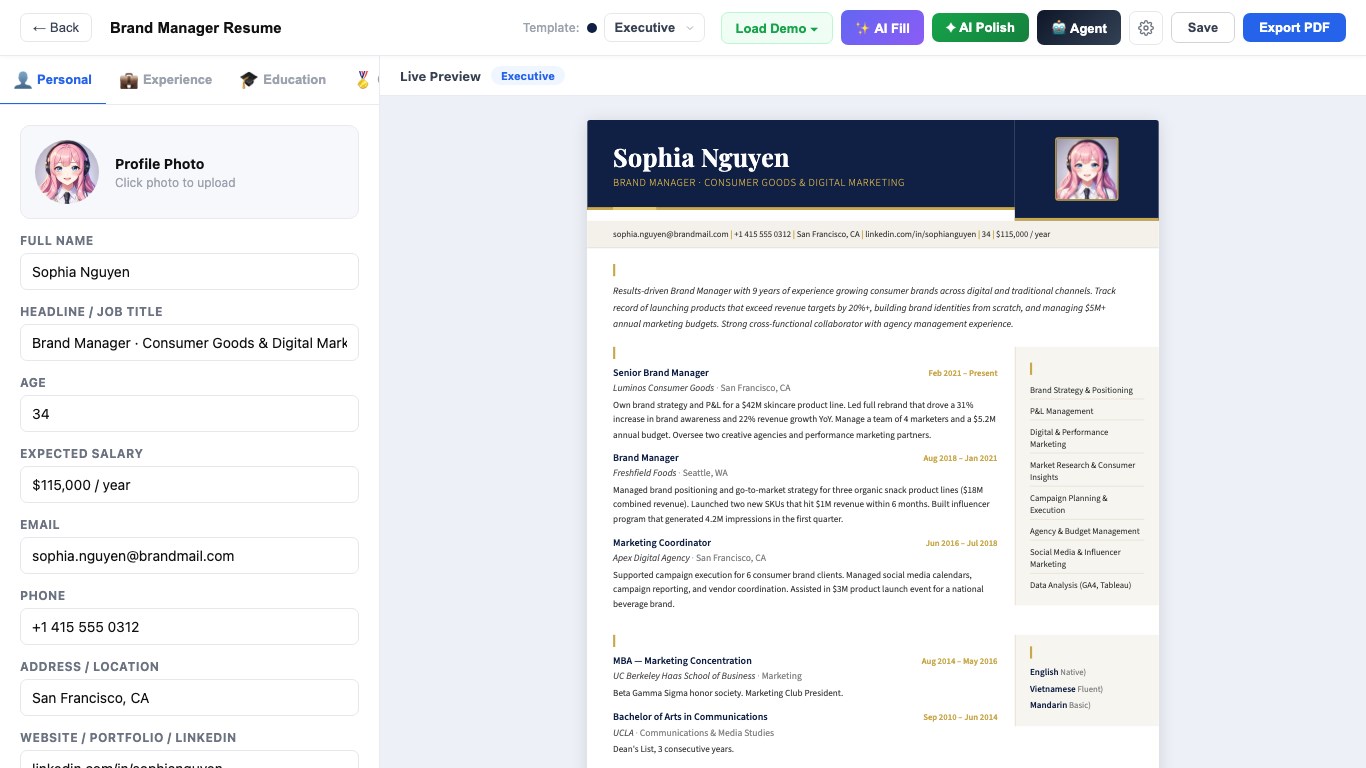The image size is (1366, 768).
Task: Click the Feb 2021 – Present date range
Action: 963,373
